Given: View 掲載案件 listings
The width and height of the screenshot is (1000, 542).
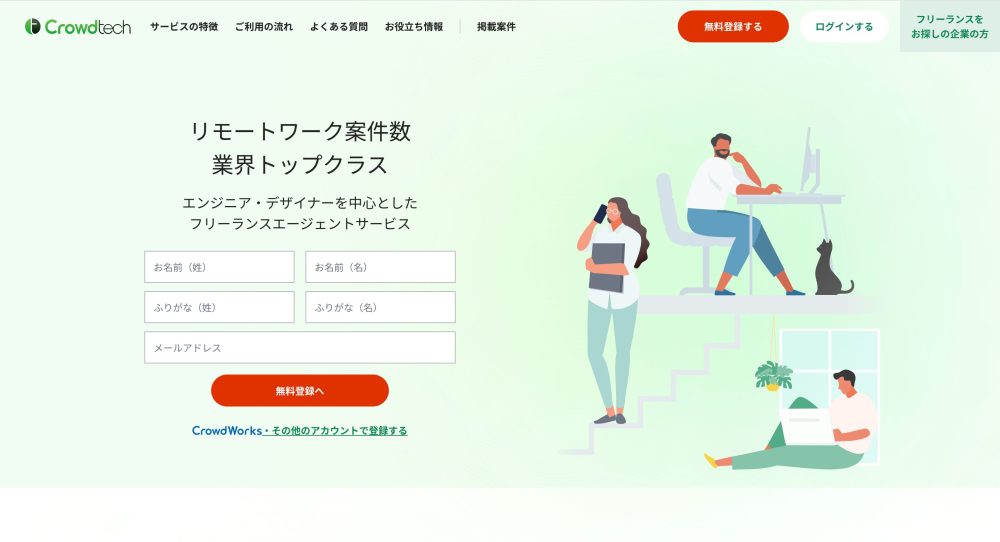Looking at the screenshot, I should 496,27.
